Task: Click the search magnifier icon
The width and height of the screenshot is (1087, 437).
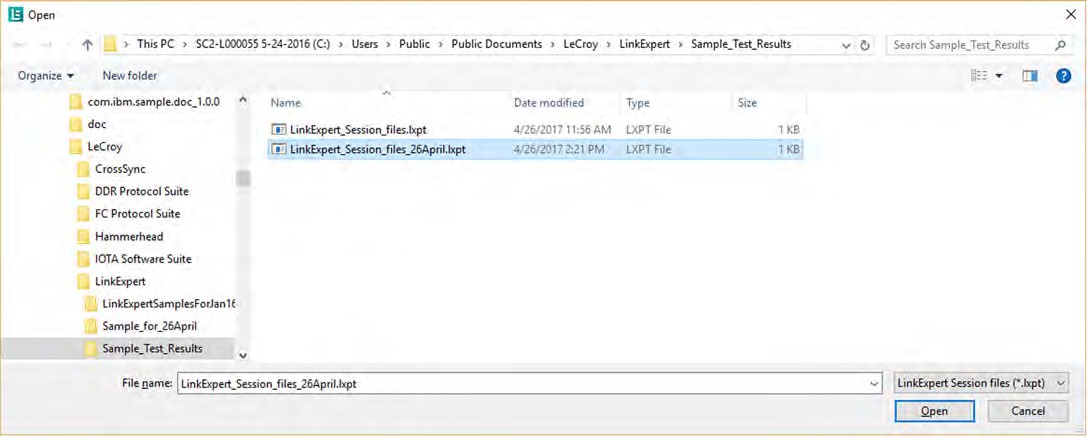Action: pos(1060,45)
